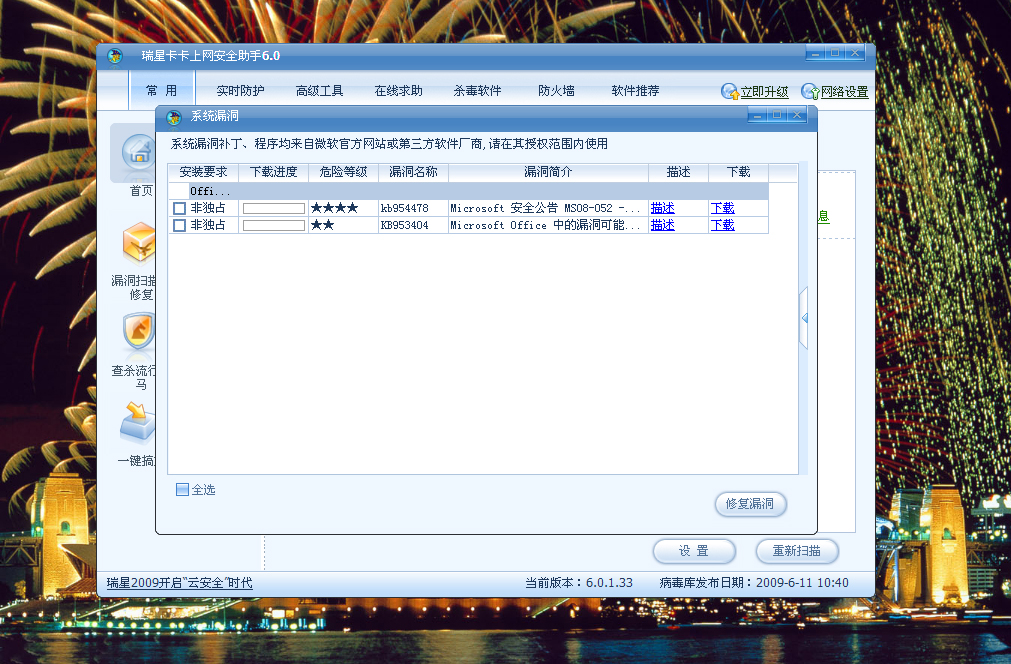Click the 重新扫描 button
Viewport: 1011px width, 664px height.
[x=797, y=551]
